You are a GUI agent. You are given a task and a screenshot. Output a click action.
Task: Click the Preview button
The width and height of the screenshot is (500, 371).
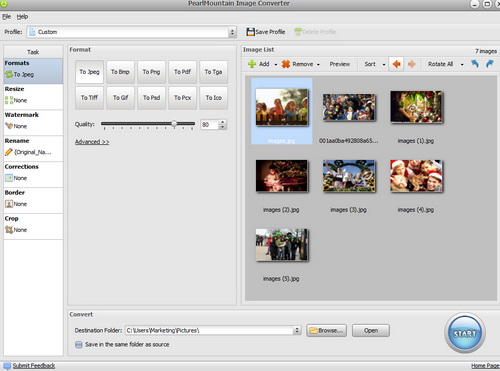coord(340,64)
